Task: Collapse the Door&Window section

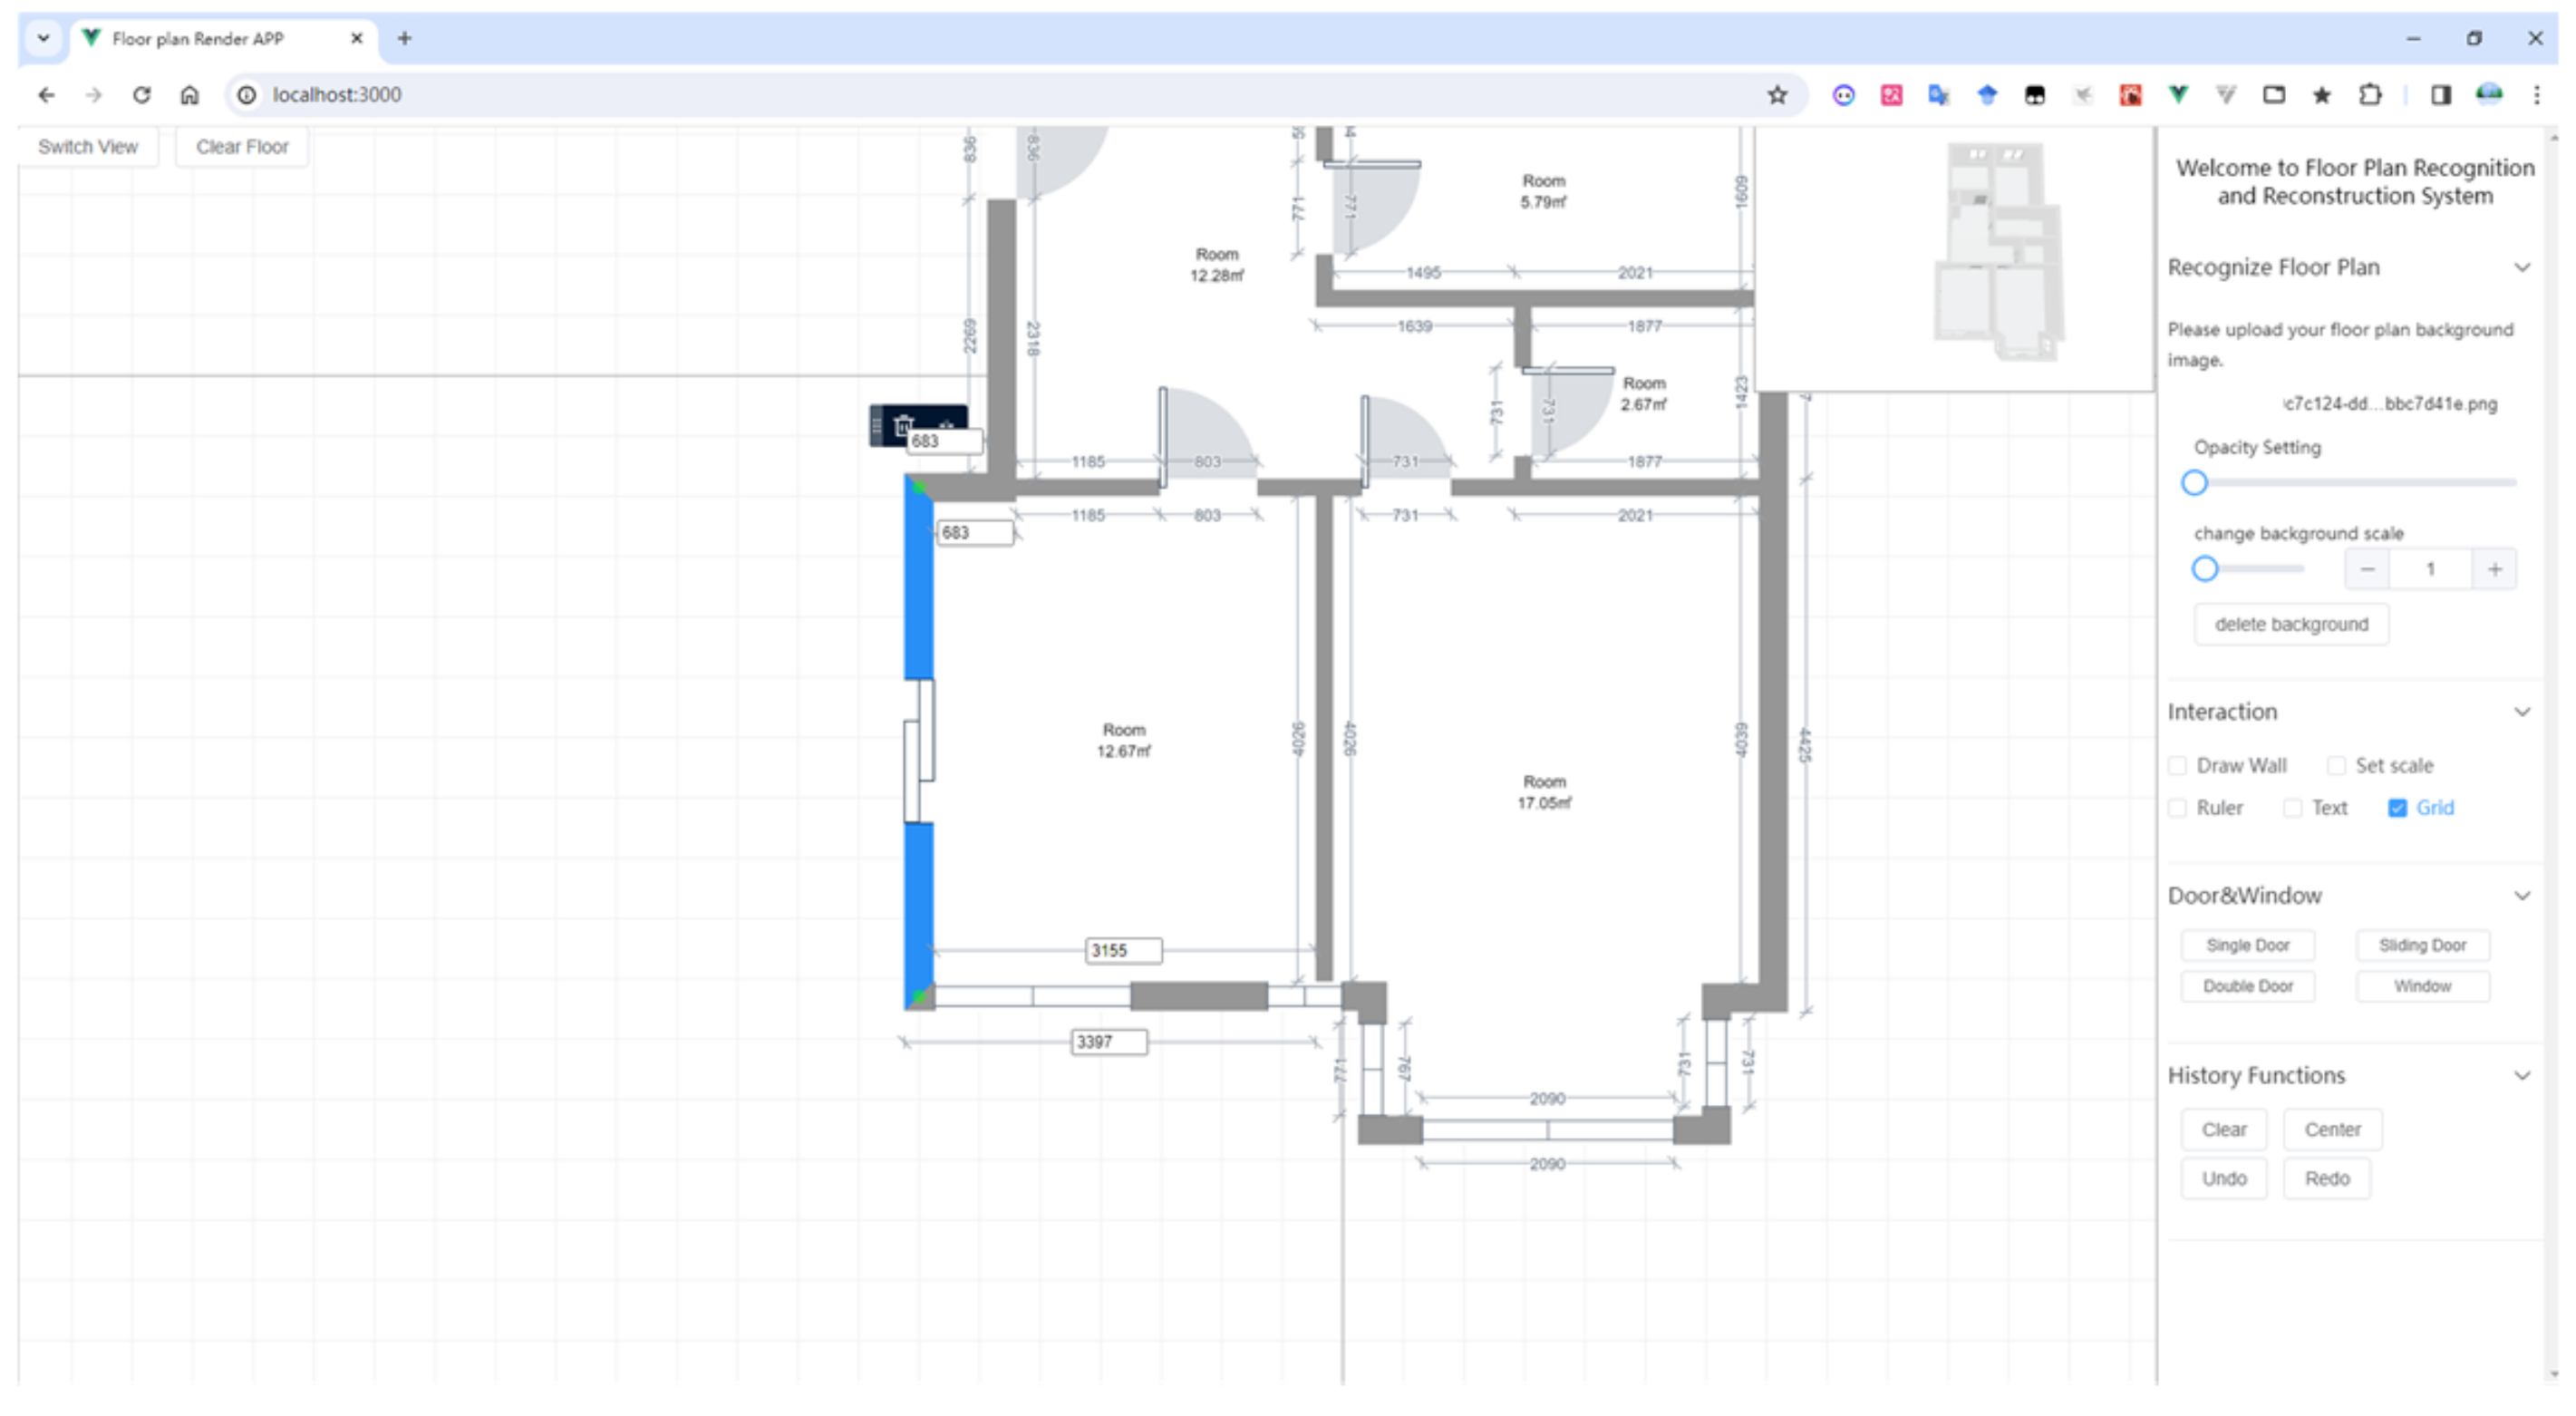Action: click(x=2522, y=896)
